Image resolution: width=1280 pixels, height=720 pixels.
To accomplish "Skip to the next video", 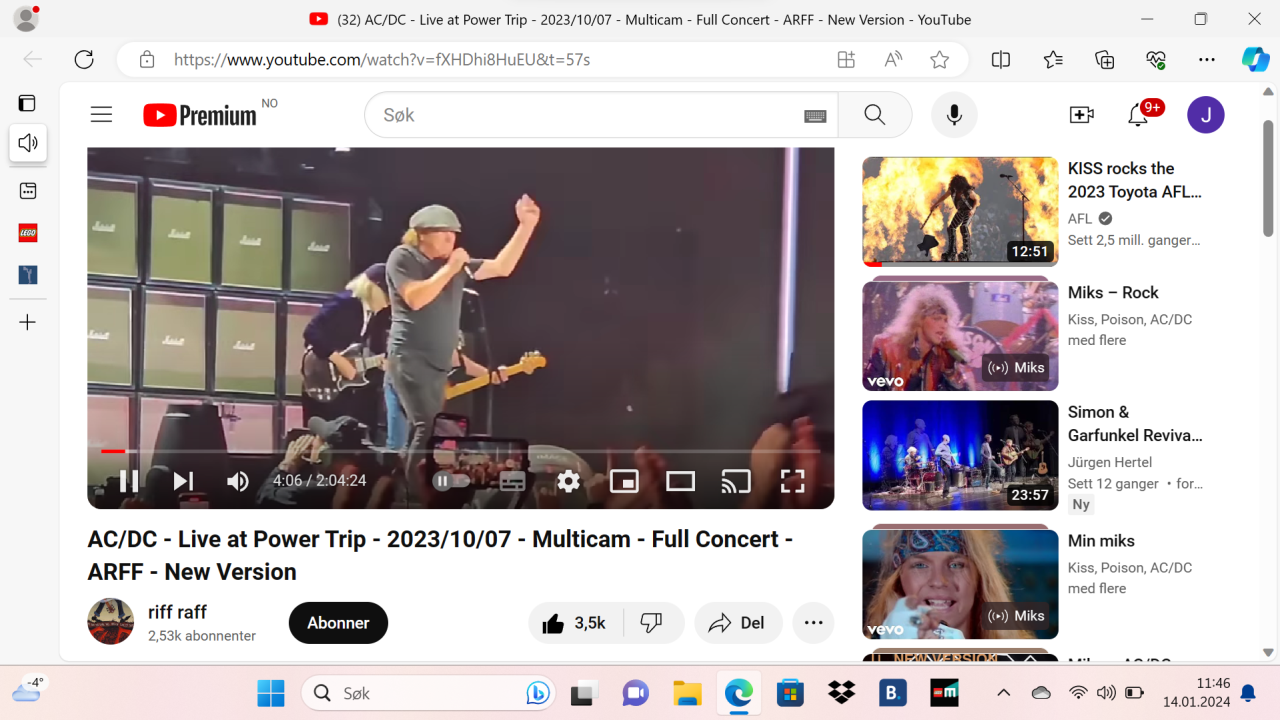I will click(x=183, y=481).
